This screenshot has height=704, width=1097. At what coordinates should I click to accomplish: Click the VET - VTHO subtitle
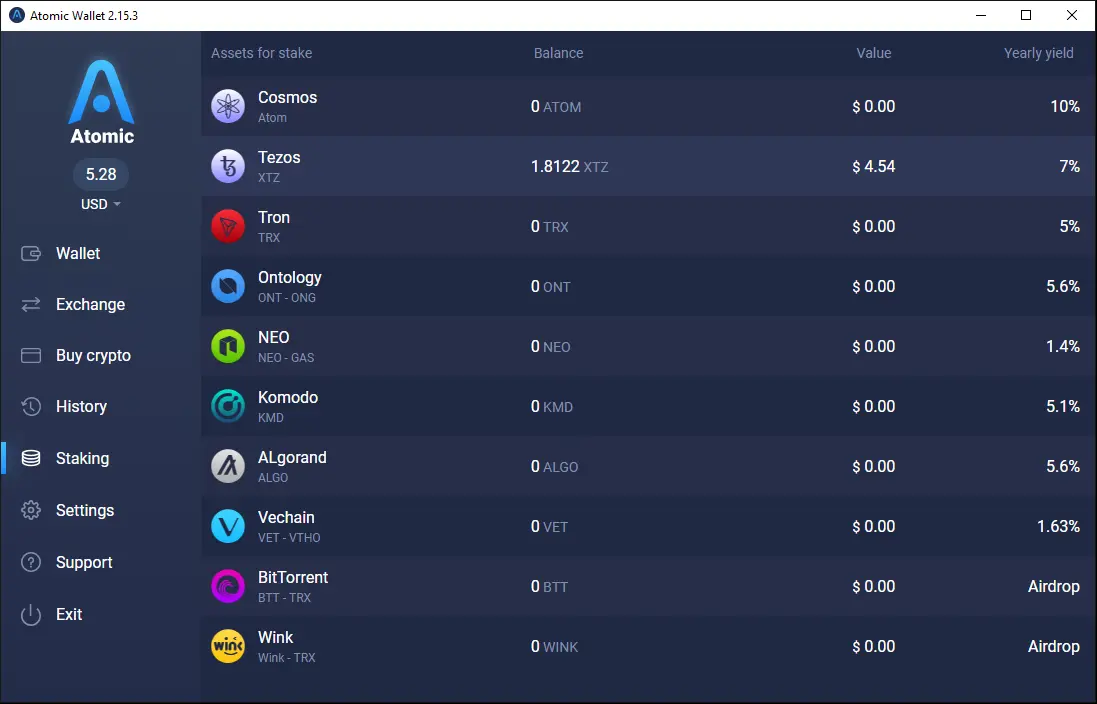coord(289,537)
